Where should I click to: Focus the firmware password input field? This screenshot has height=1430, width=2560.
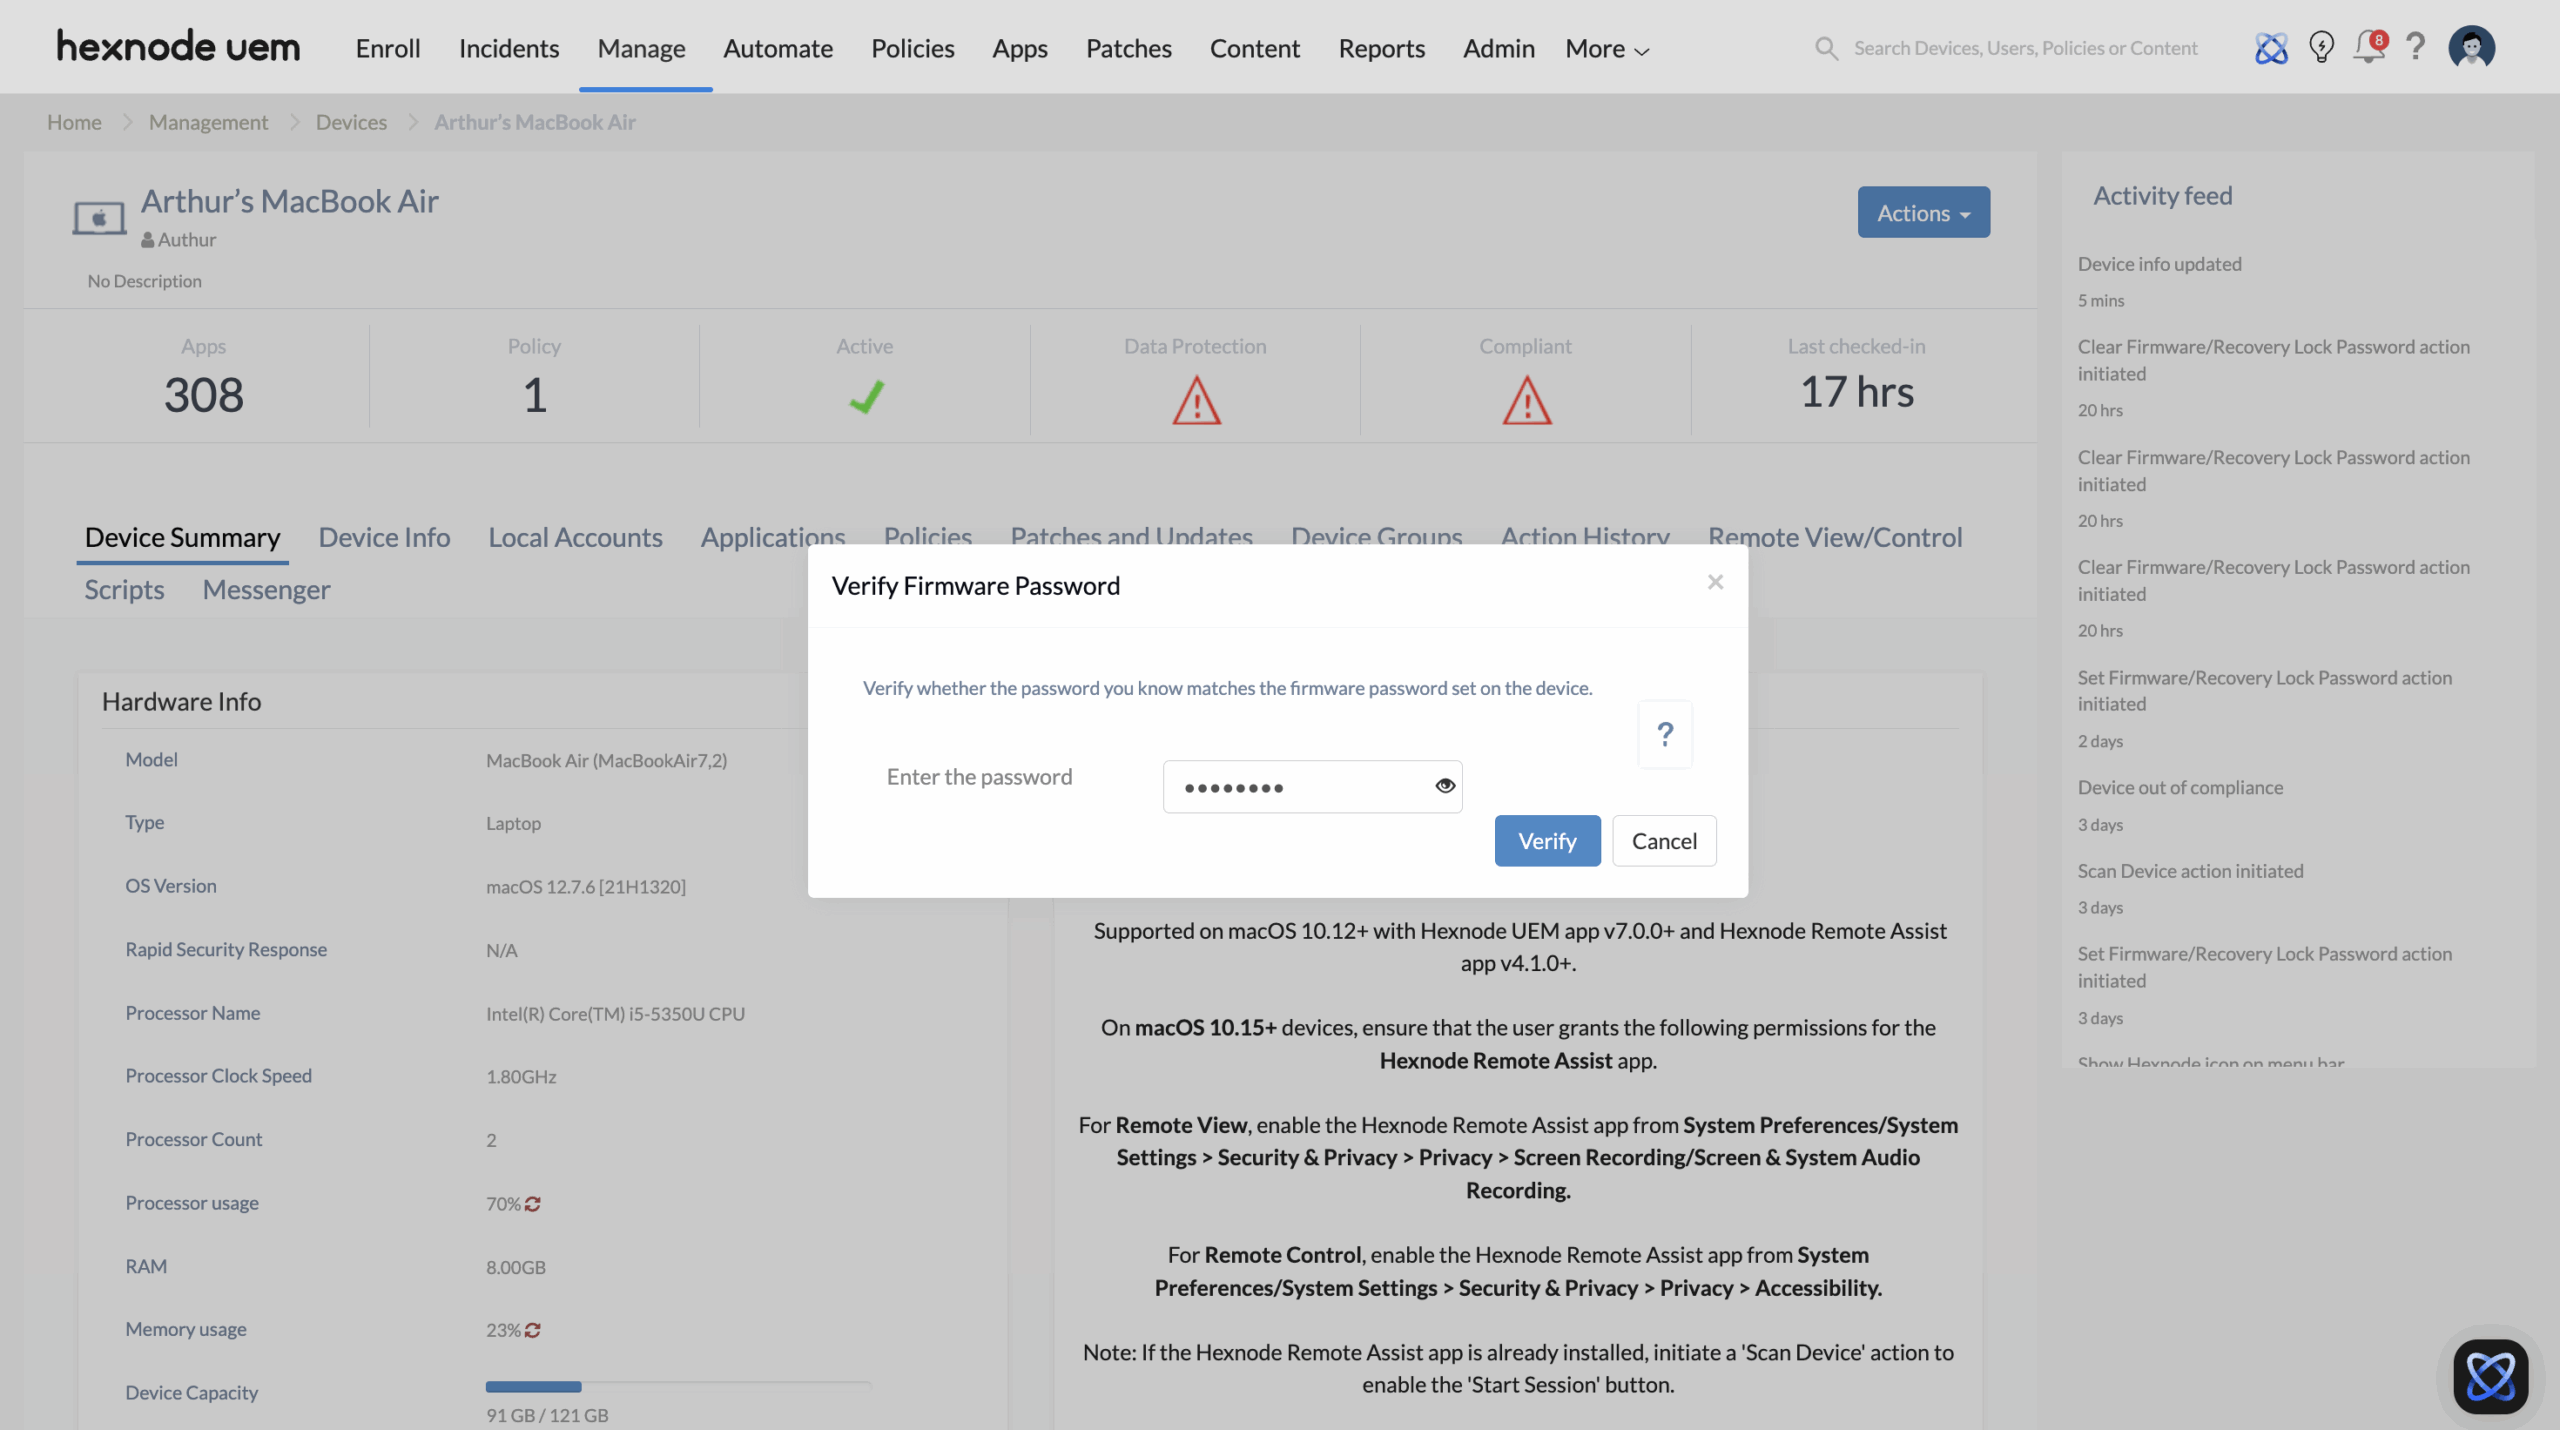coord(1295,787)
